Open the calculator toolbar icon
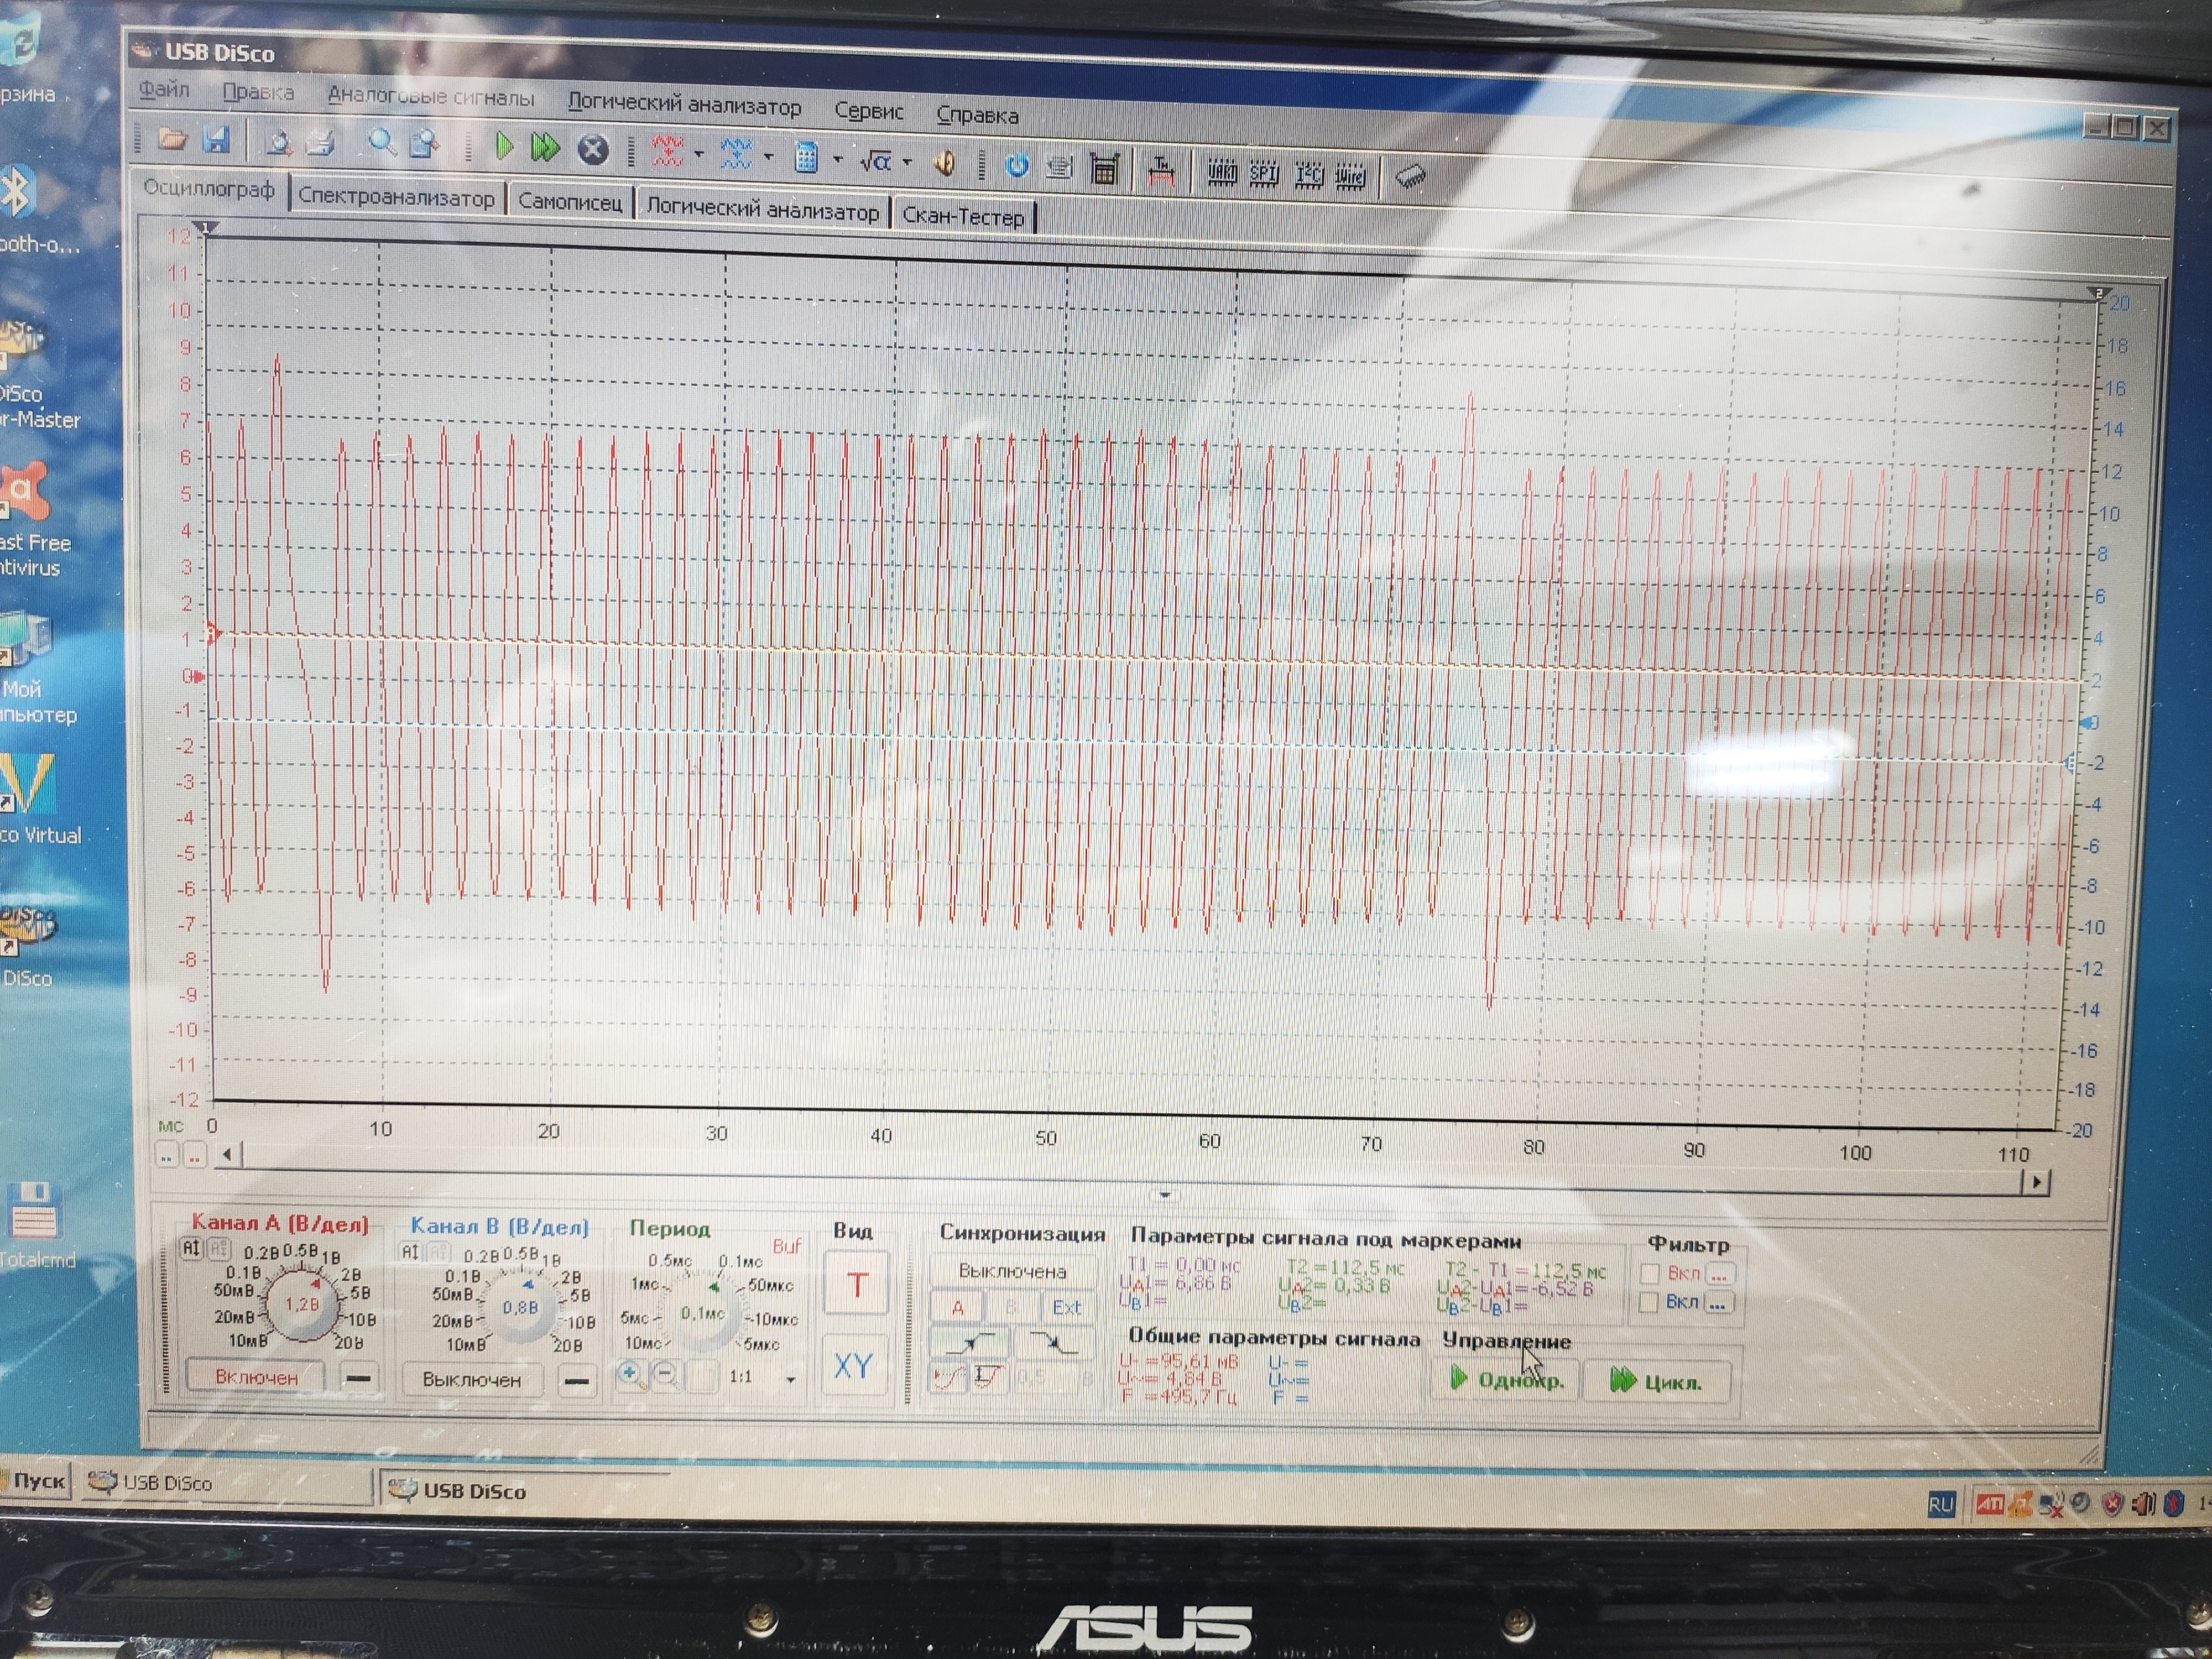 (x=807, y=157)
